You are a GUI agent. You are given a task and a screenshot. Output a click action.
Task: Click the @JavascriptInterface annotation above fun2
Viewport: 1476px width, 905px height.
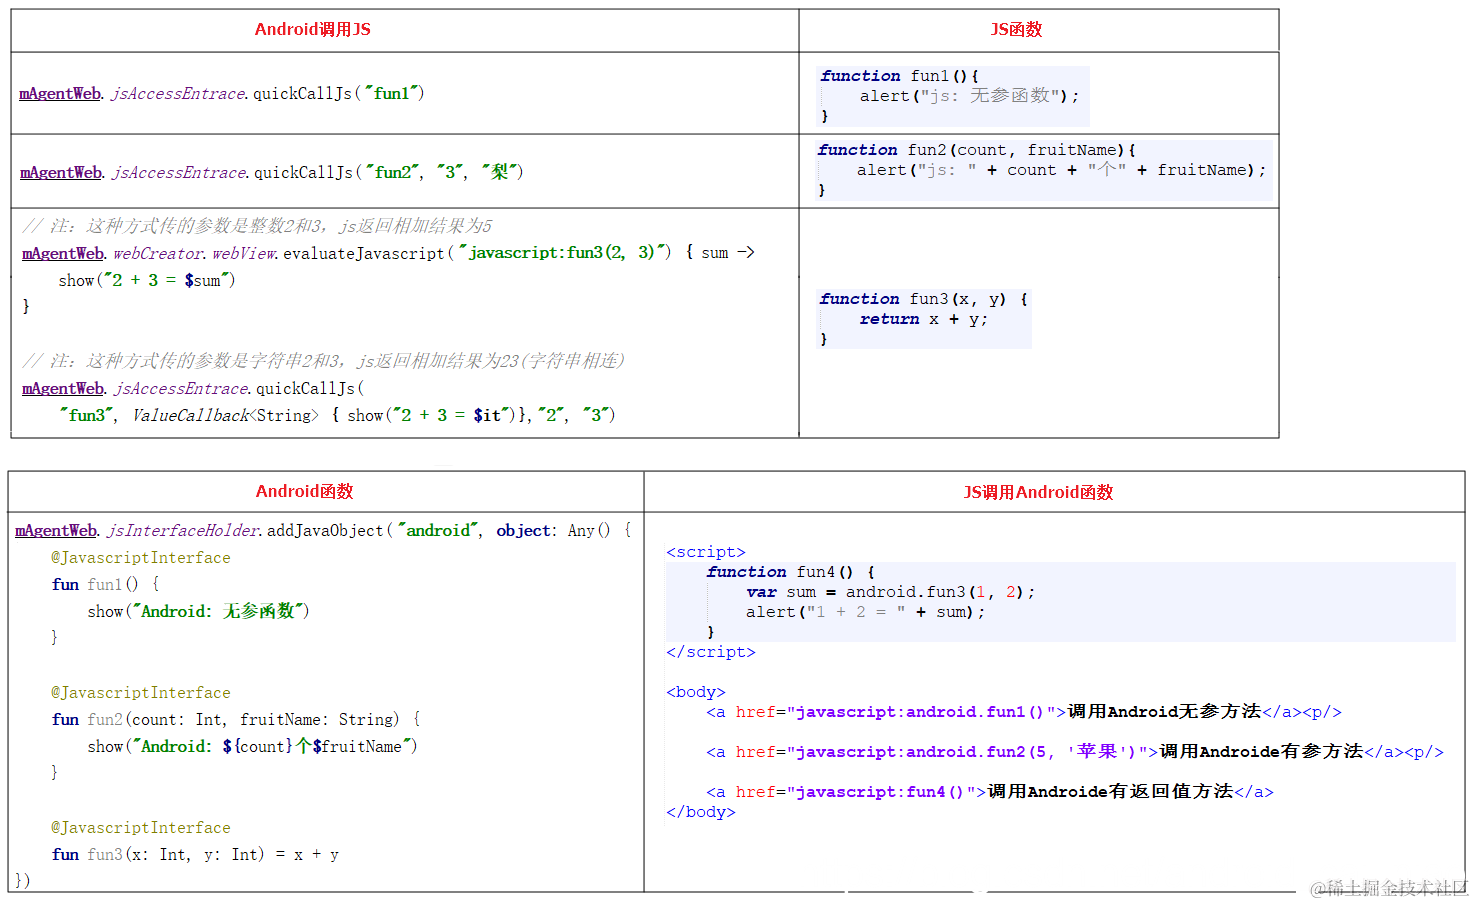point(141,693)
